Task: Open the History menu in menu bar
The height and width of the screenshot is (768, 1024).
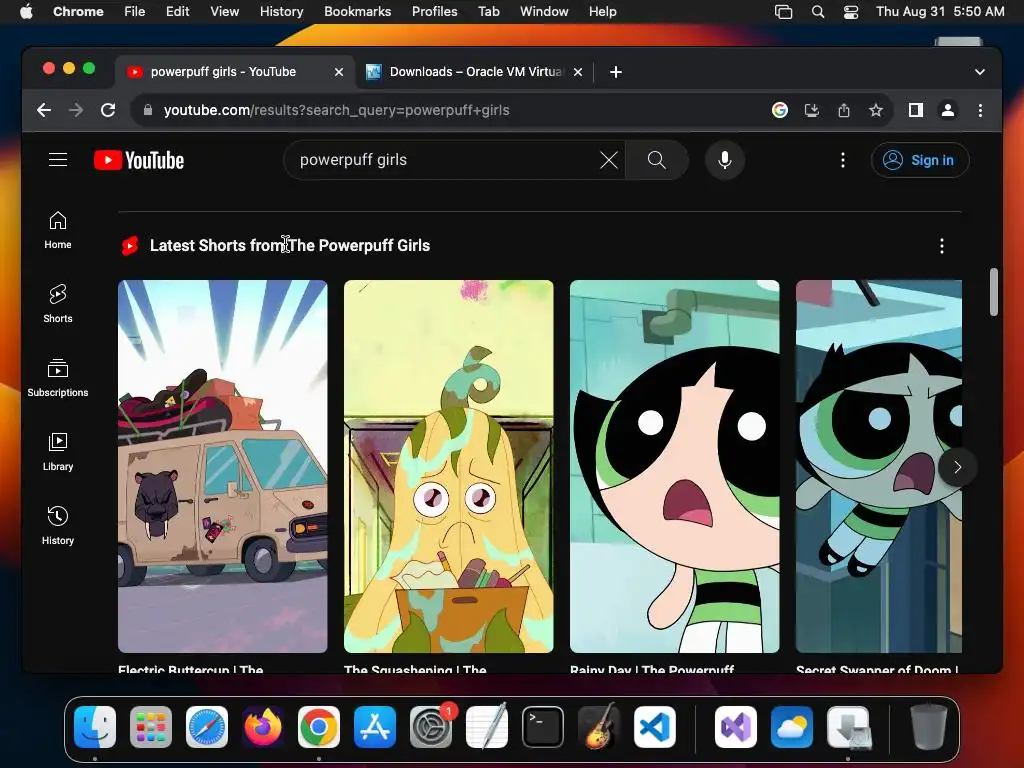Action: click(281, 11)
